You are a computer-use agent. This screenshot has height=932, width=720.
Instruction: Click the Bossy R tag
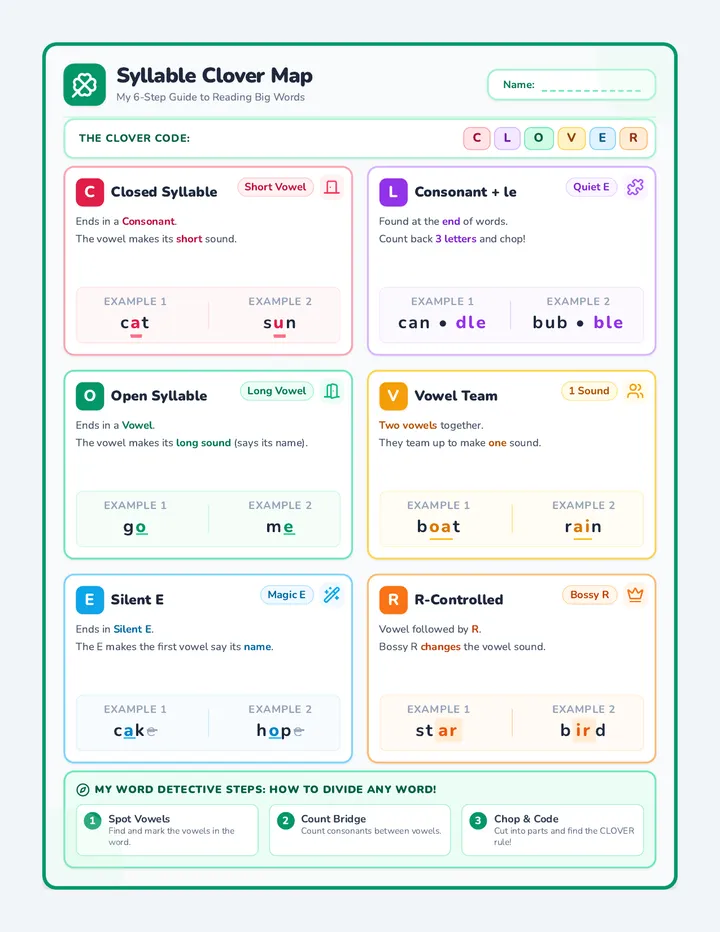[x=590, y=595]
